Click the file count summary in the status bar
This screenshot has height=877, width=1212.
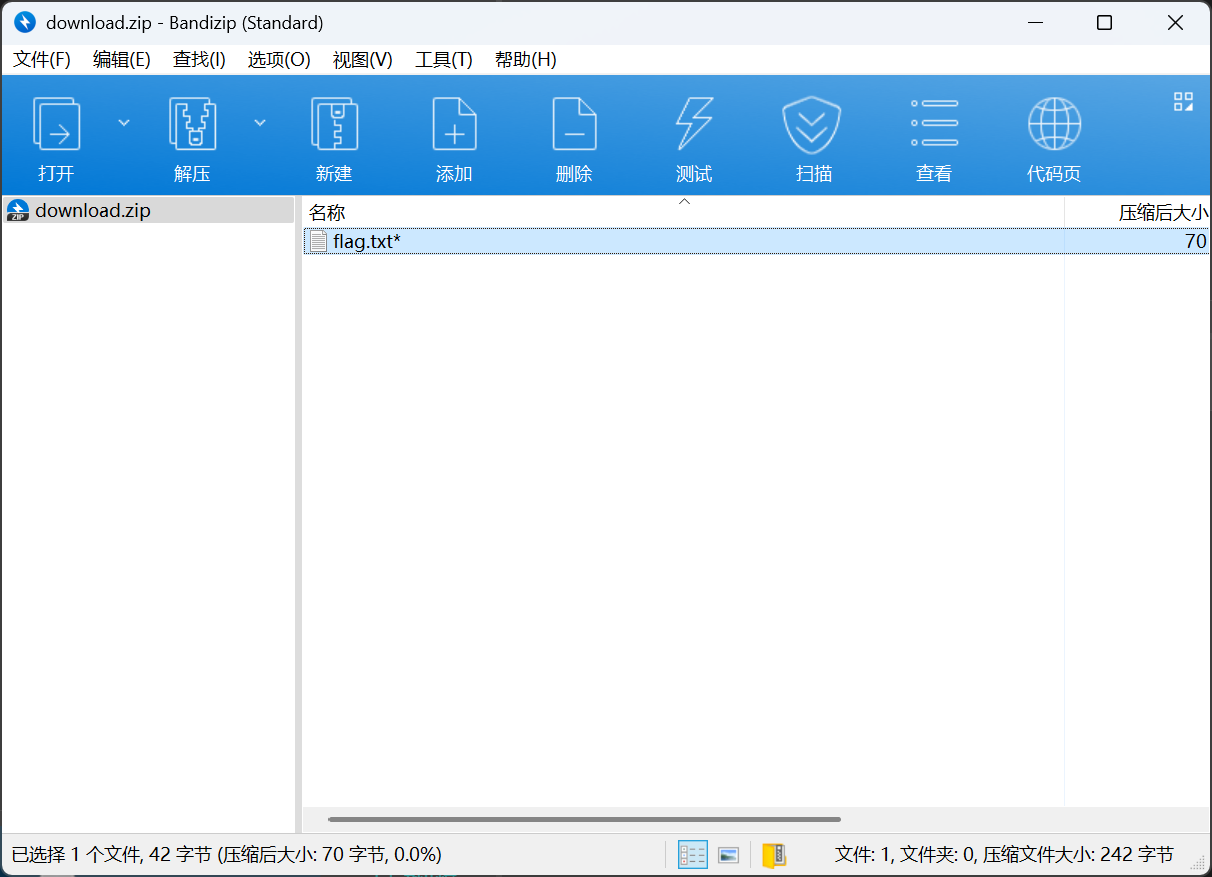click(x=1004, y=854)
